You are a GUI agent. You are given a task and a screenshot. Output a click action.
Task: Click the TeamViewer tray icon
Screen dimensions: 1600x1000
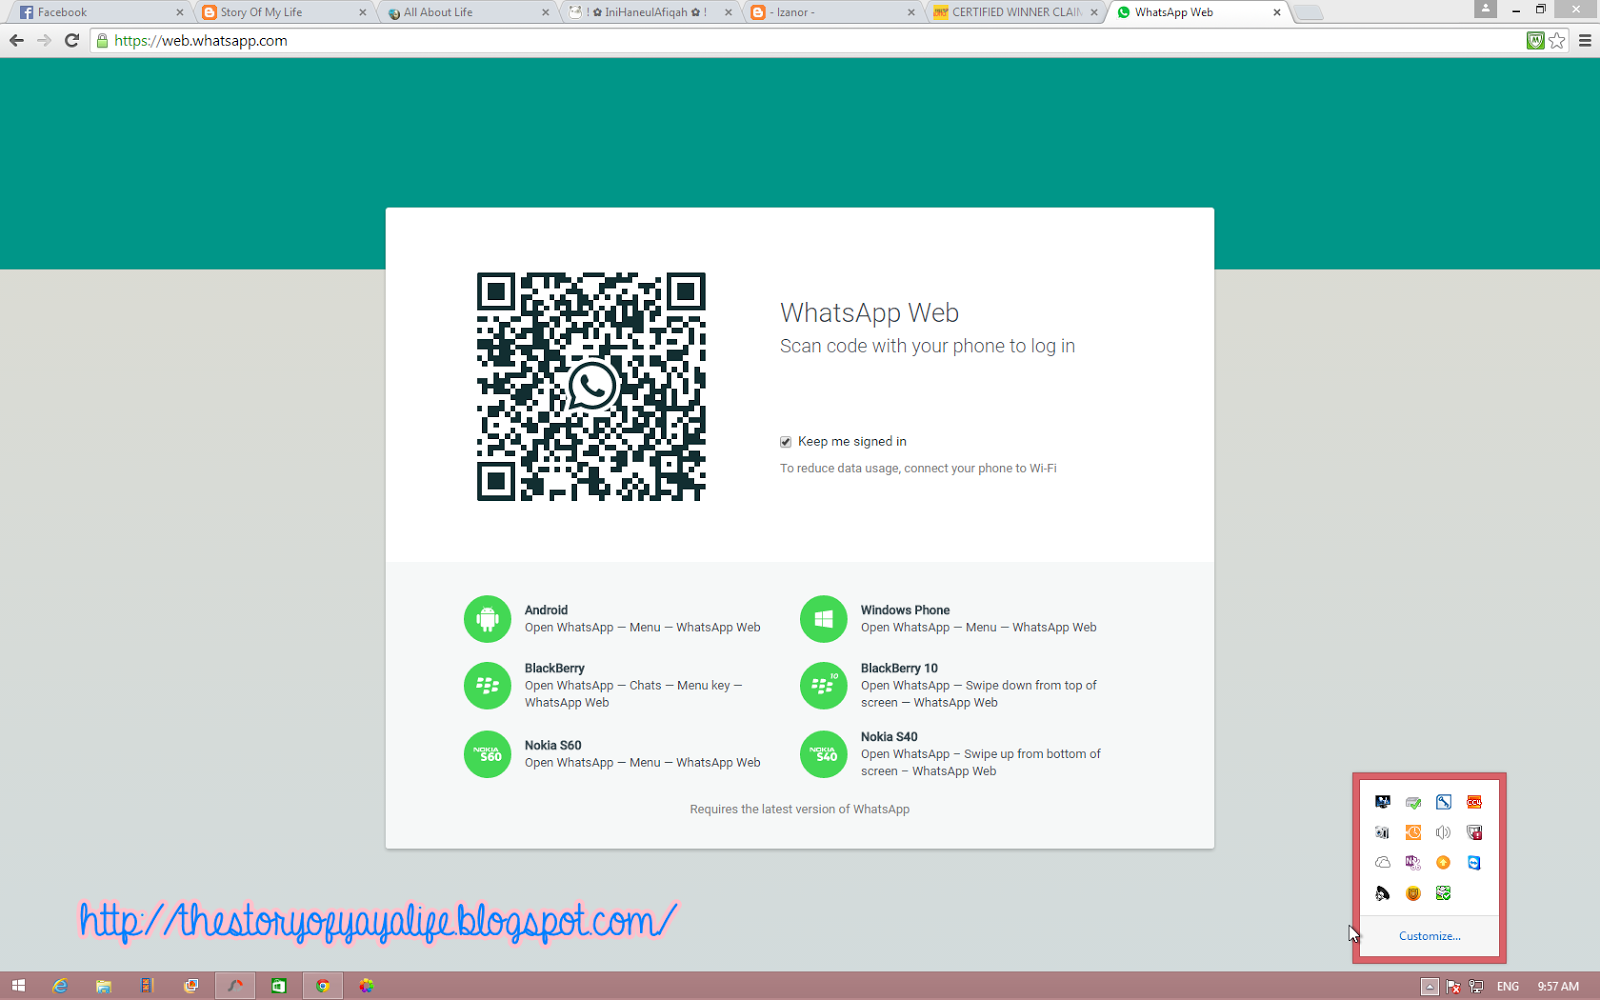(x=1474, y=862)
